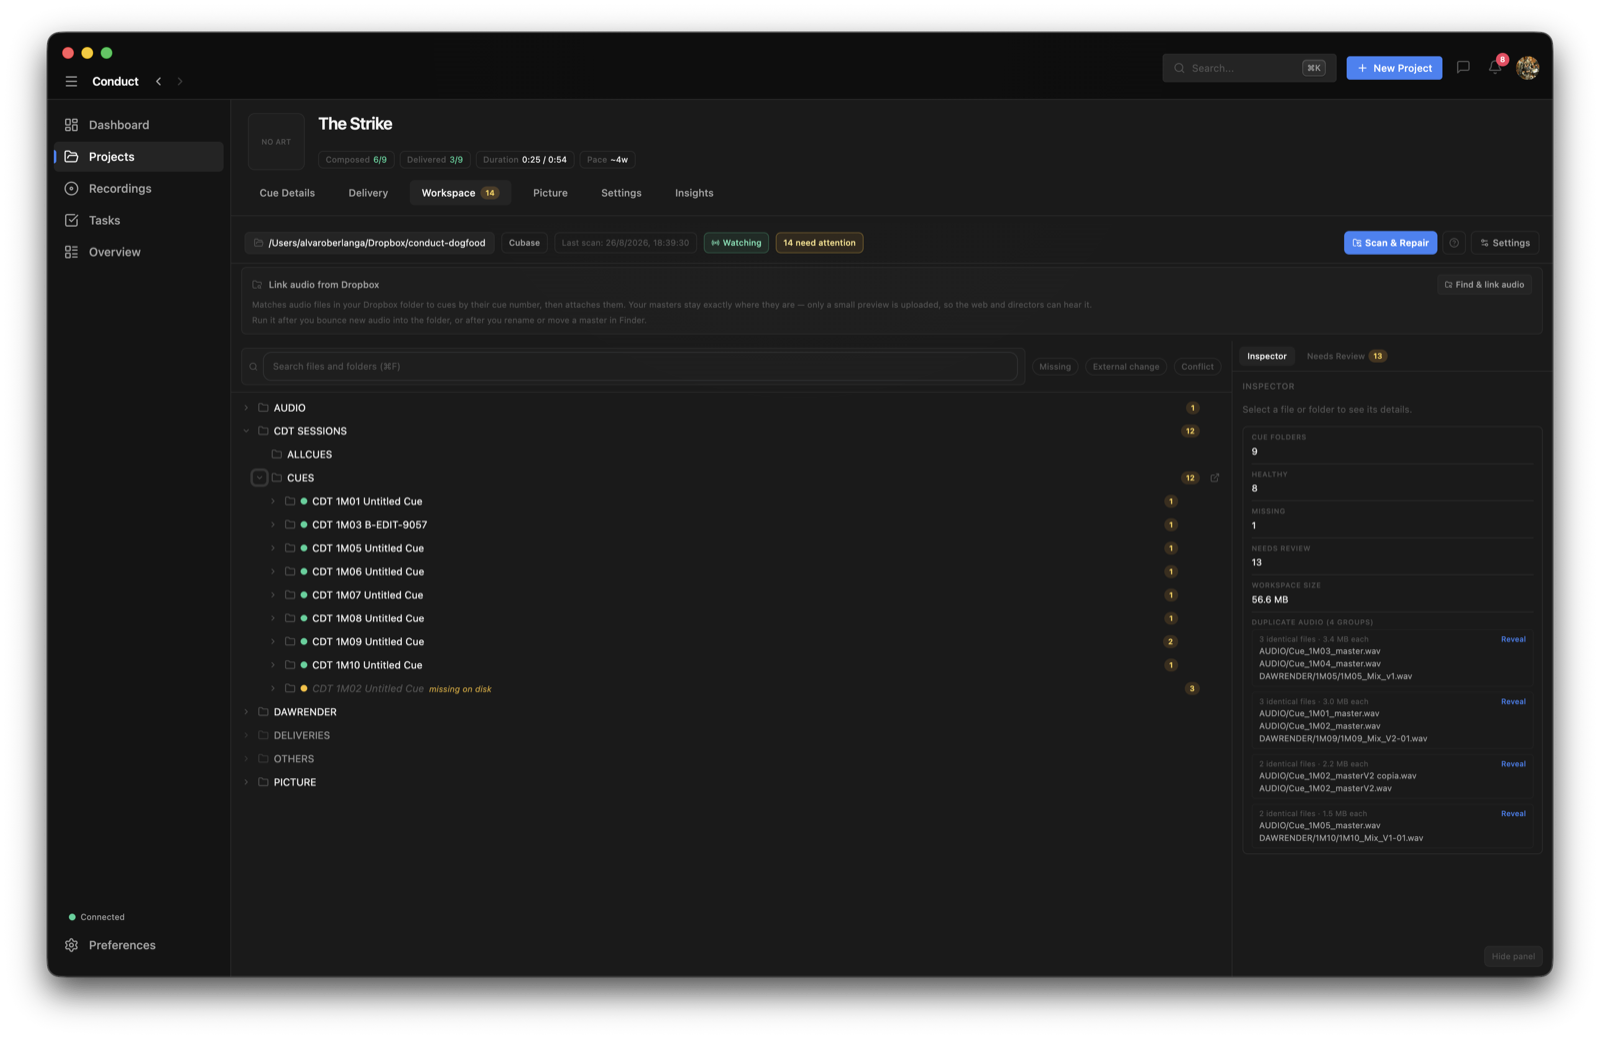The image size is (1600, 1039).
Task: Click the NO ART placeholder thumbnail
Action: point(276,142)
